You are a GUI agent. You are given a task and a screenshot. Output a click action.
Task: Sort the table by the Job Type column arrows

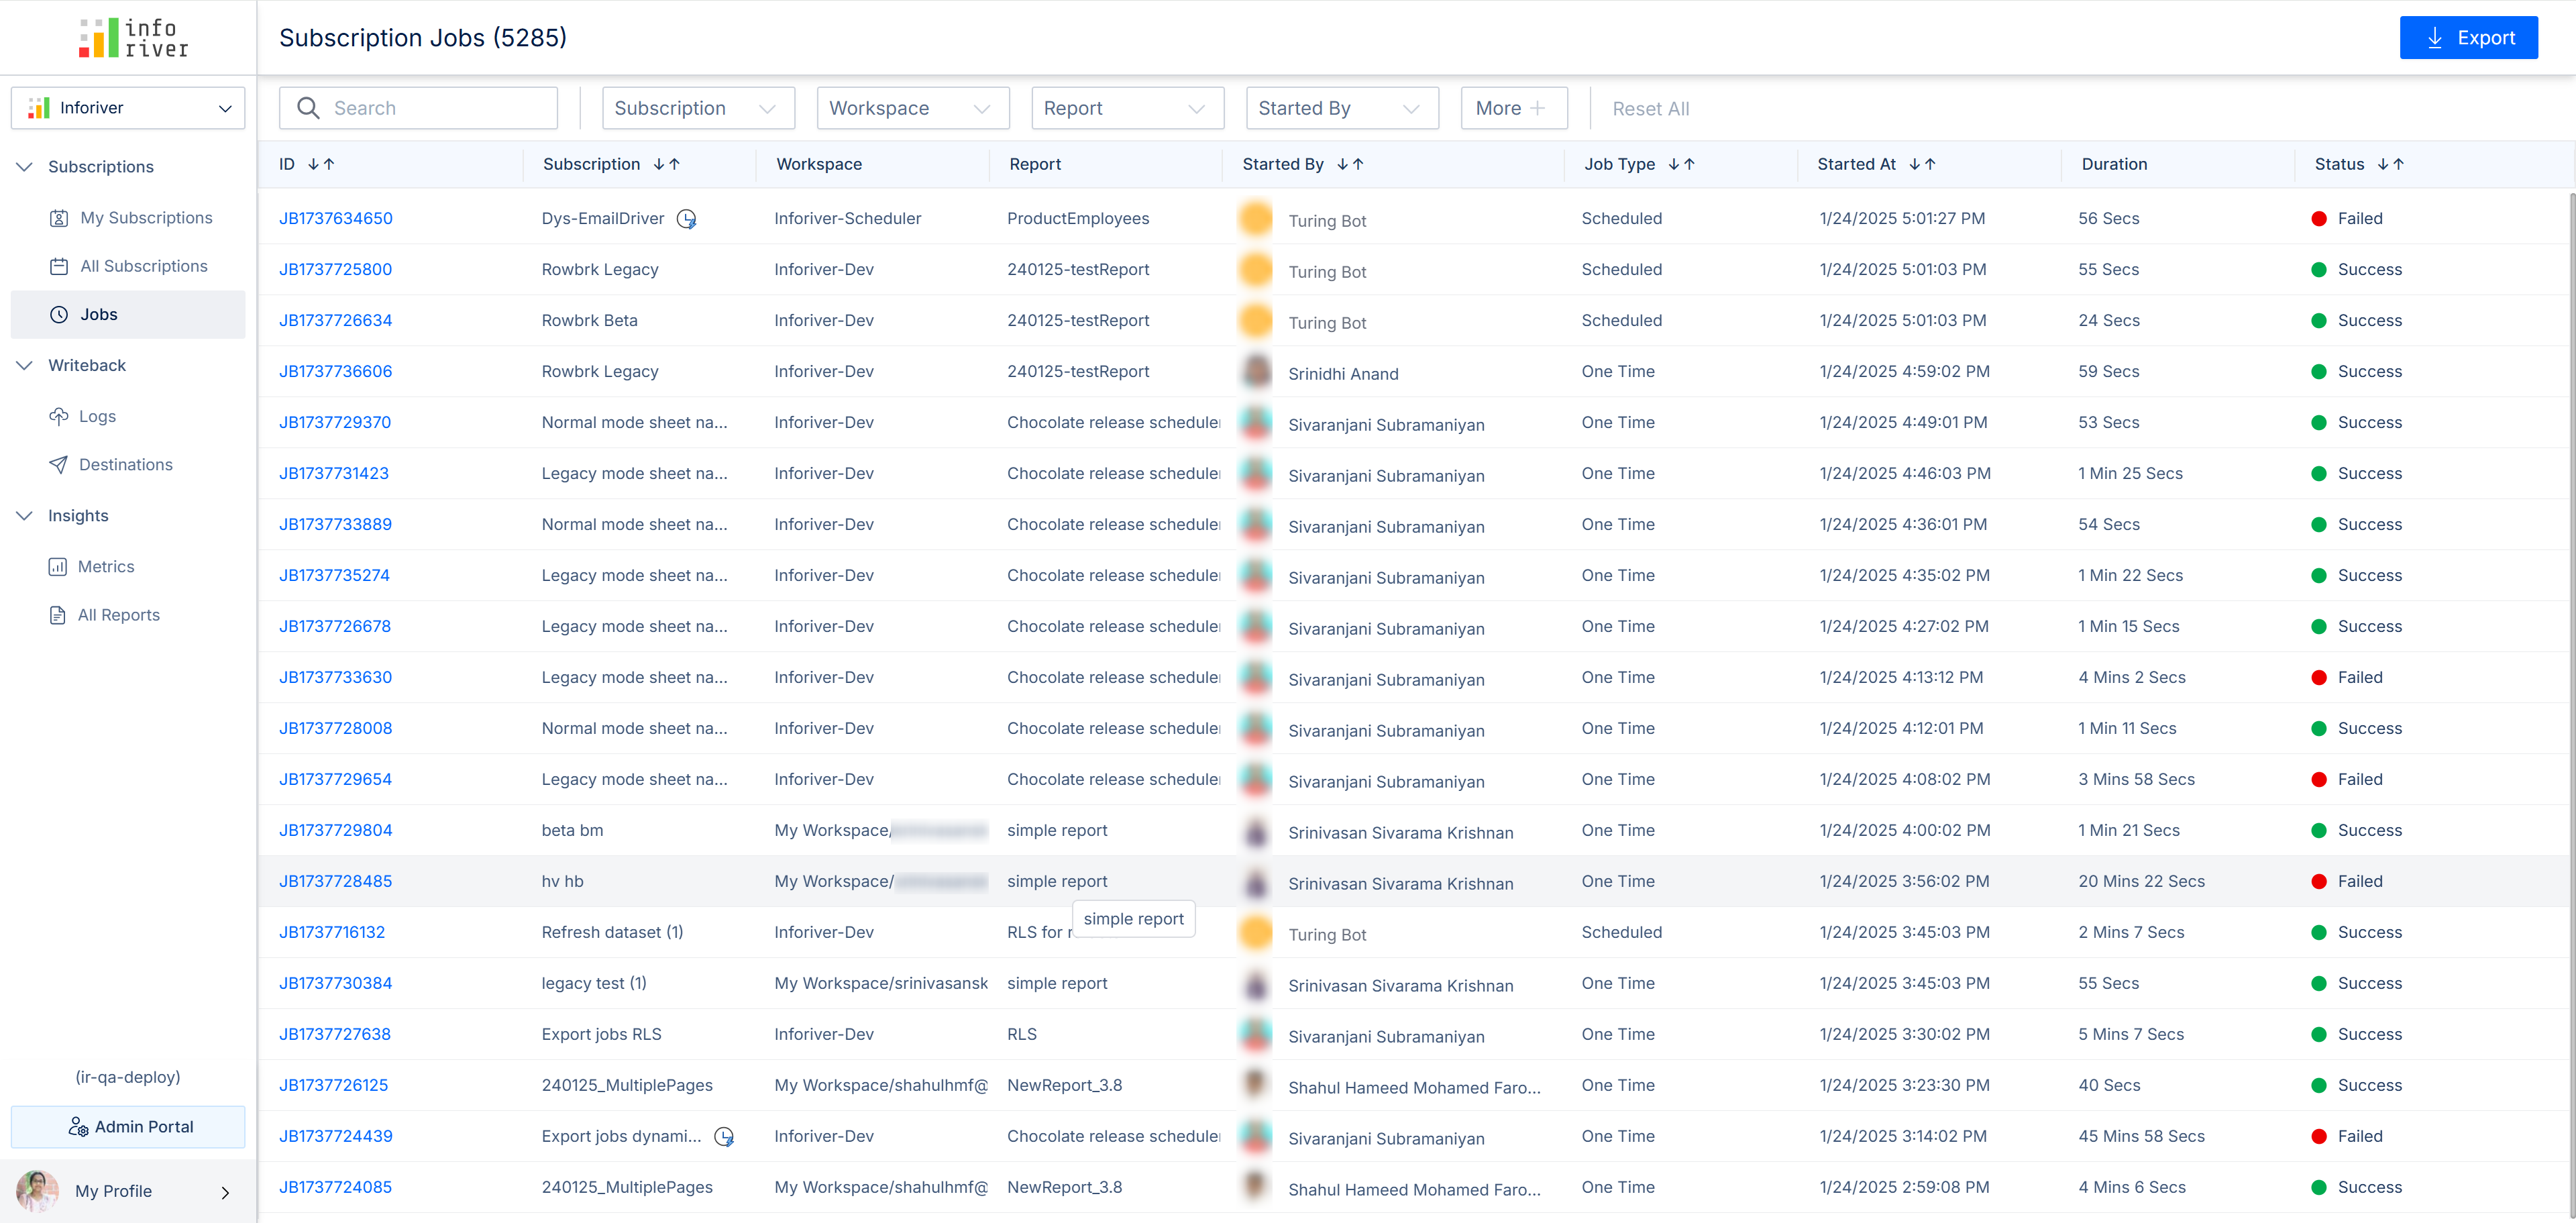tap(1681, 164)
